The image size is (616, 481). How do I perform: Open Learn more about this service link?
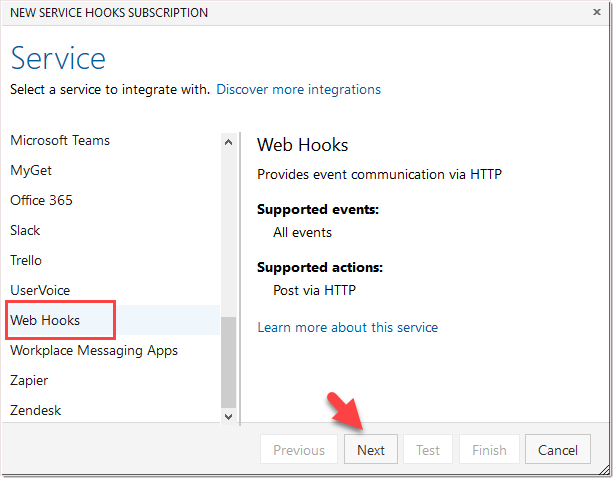tap(347, 327)
